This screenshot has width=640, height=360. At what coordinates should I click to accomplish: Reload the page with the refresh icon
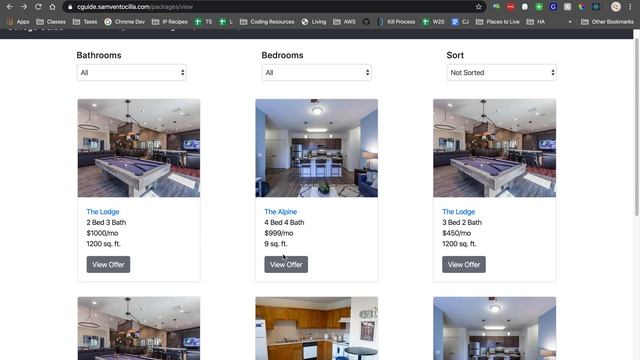tap(38, 7)
